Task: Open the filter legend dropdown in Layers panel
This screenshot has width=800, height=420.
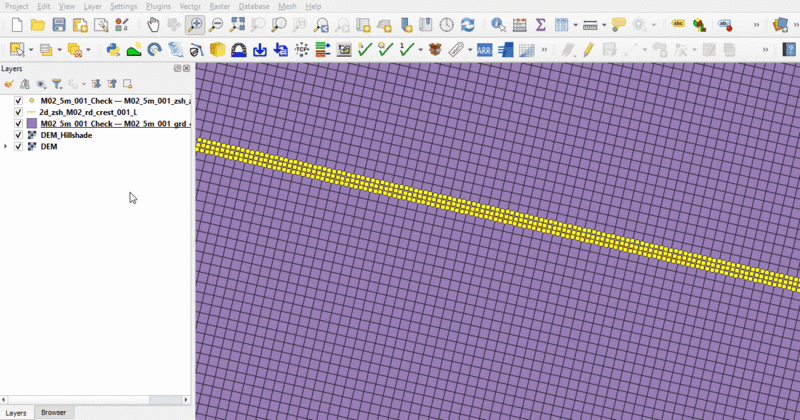Action: (57, 84)
